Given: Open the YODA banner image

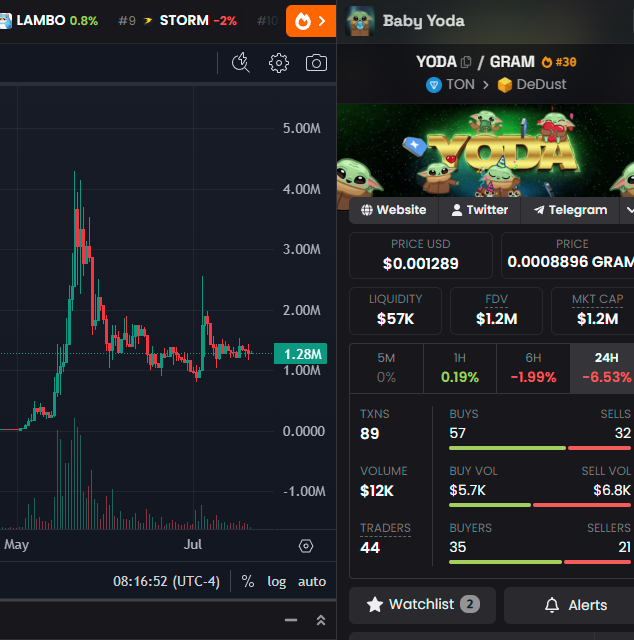Looking at the screenshot, I should pos(485,151).
